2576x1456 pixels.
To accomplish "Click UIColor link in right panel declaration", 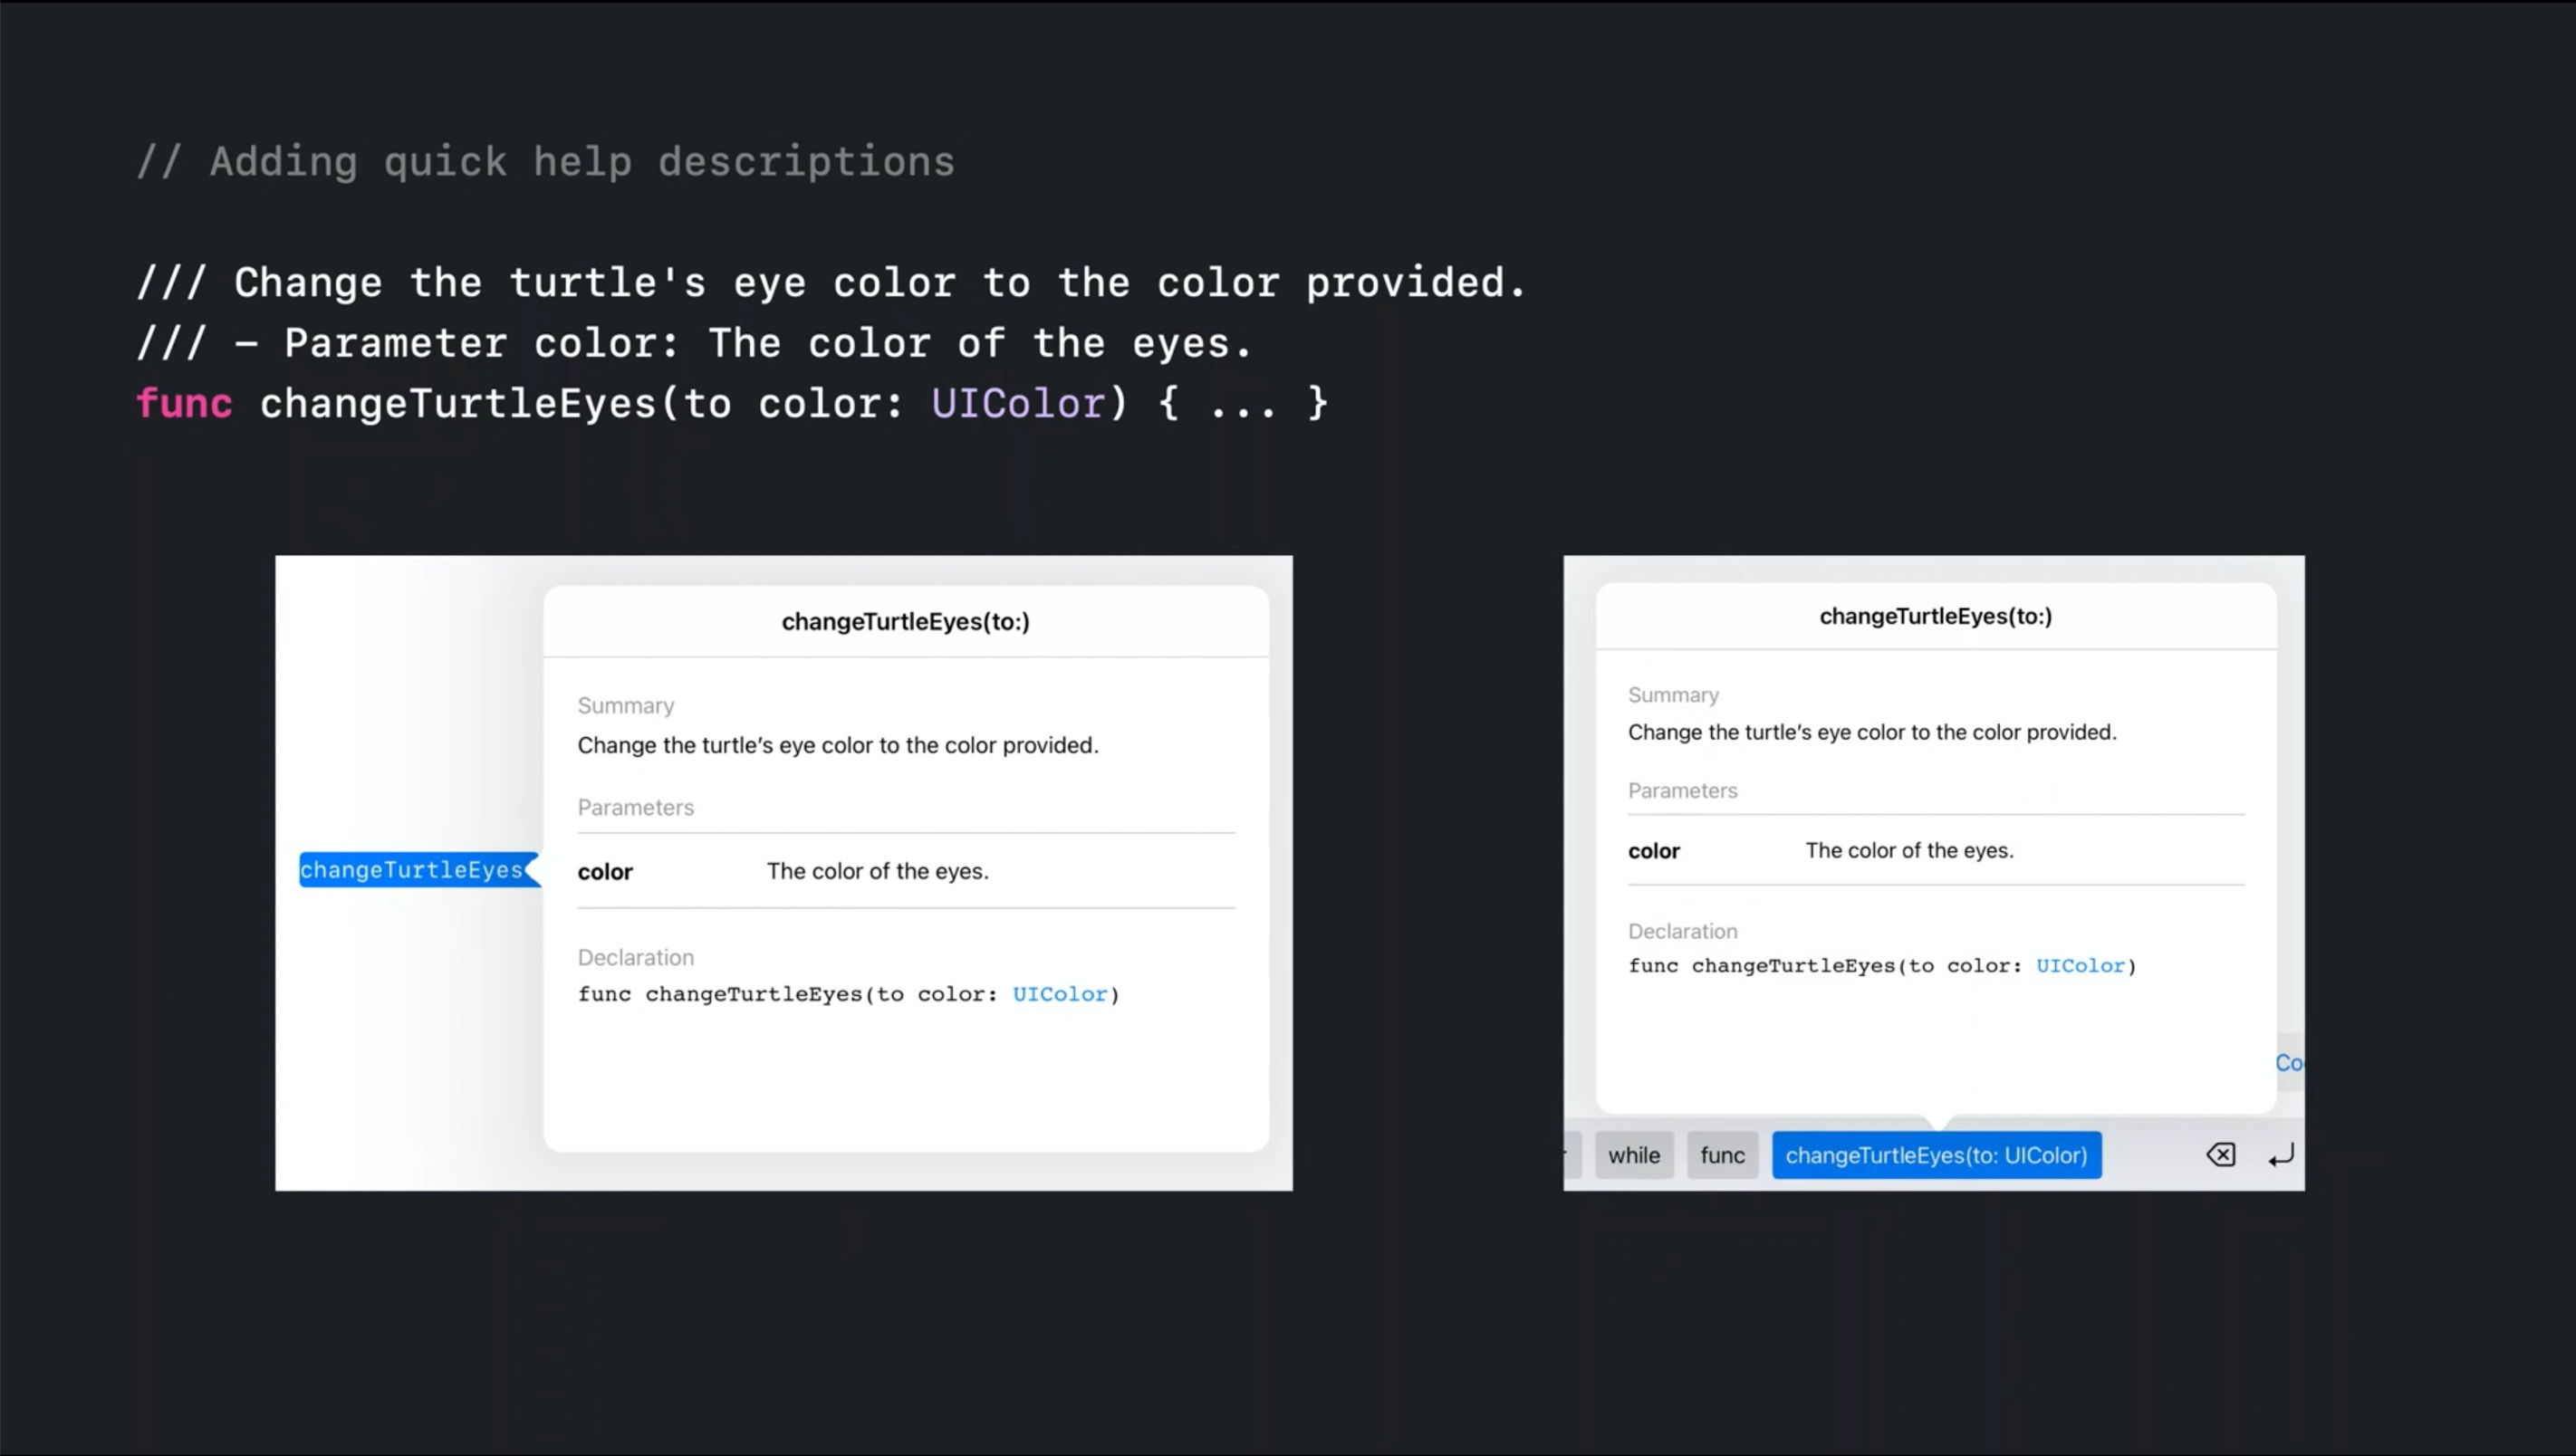I will tap(2080, 965).
